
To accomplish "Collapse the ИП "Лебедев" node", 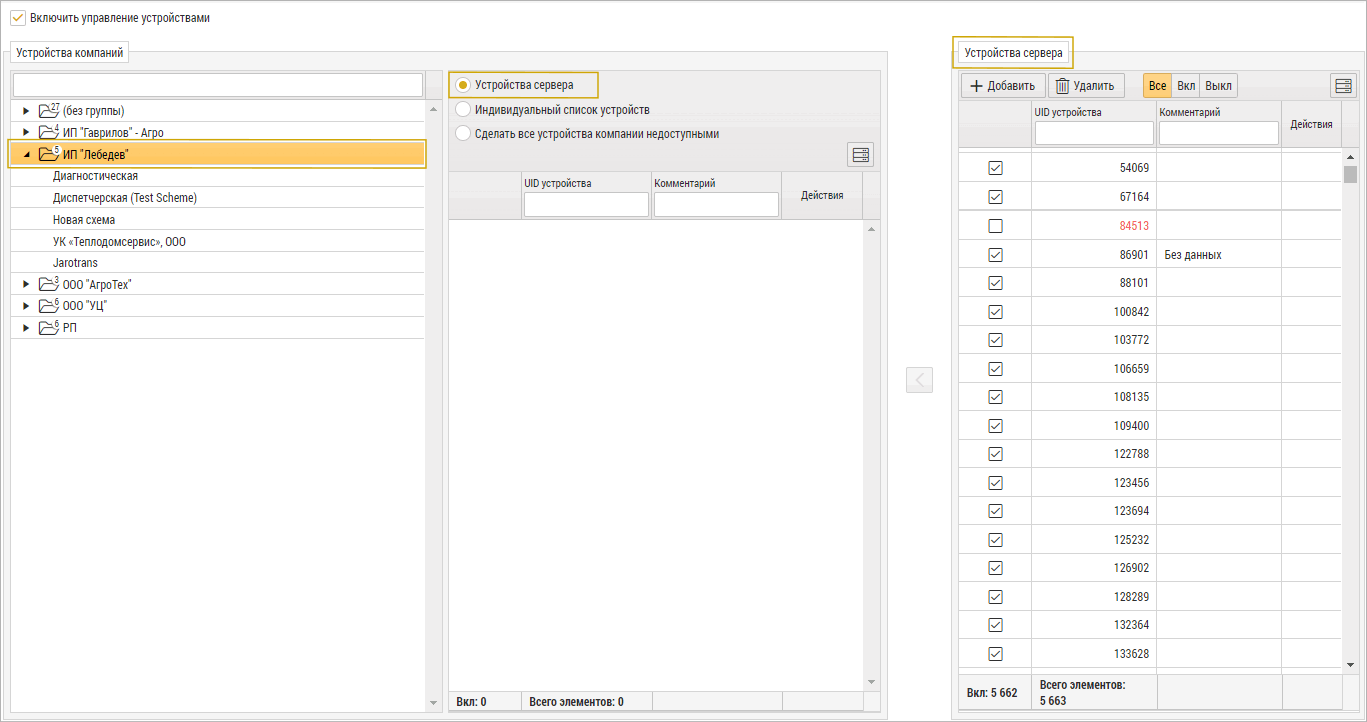I will [x=26, y=154].
